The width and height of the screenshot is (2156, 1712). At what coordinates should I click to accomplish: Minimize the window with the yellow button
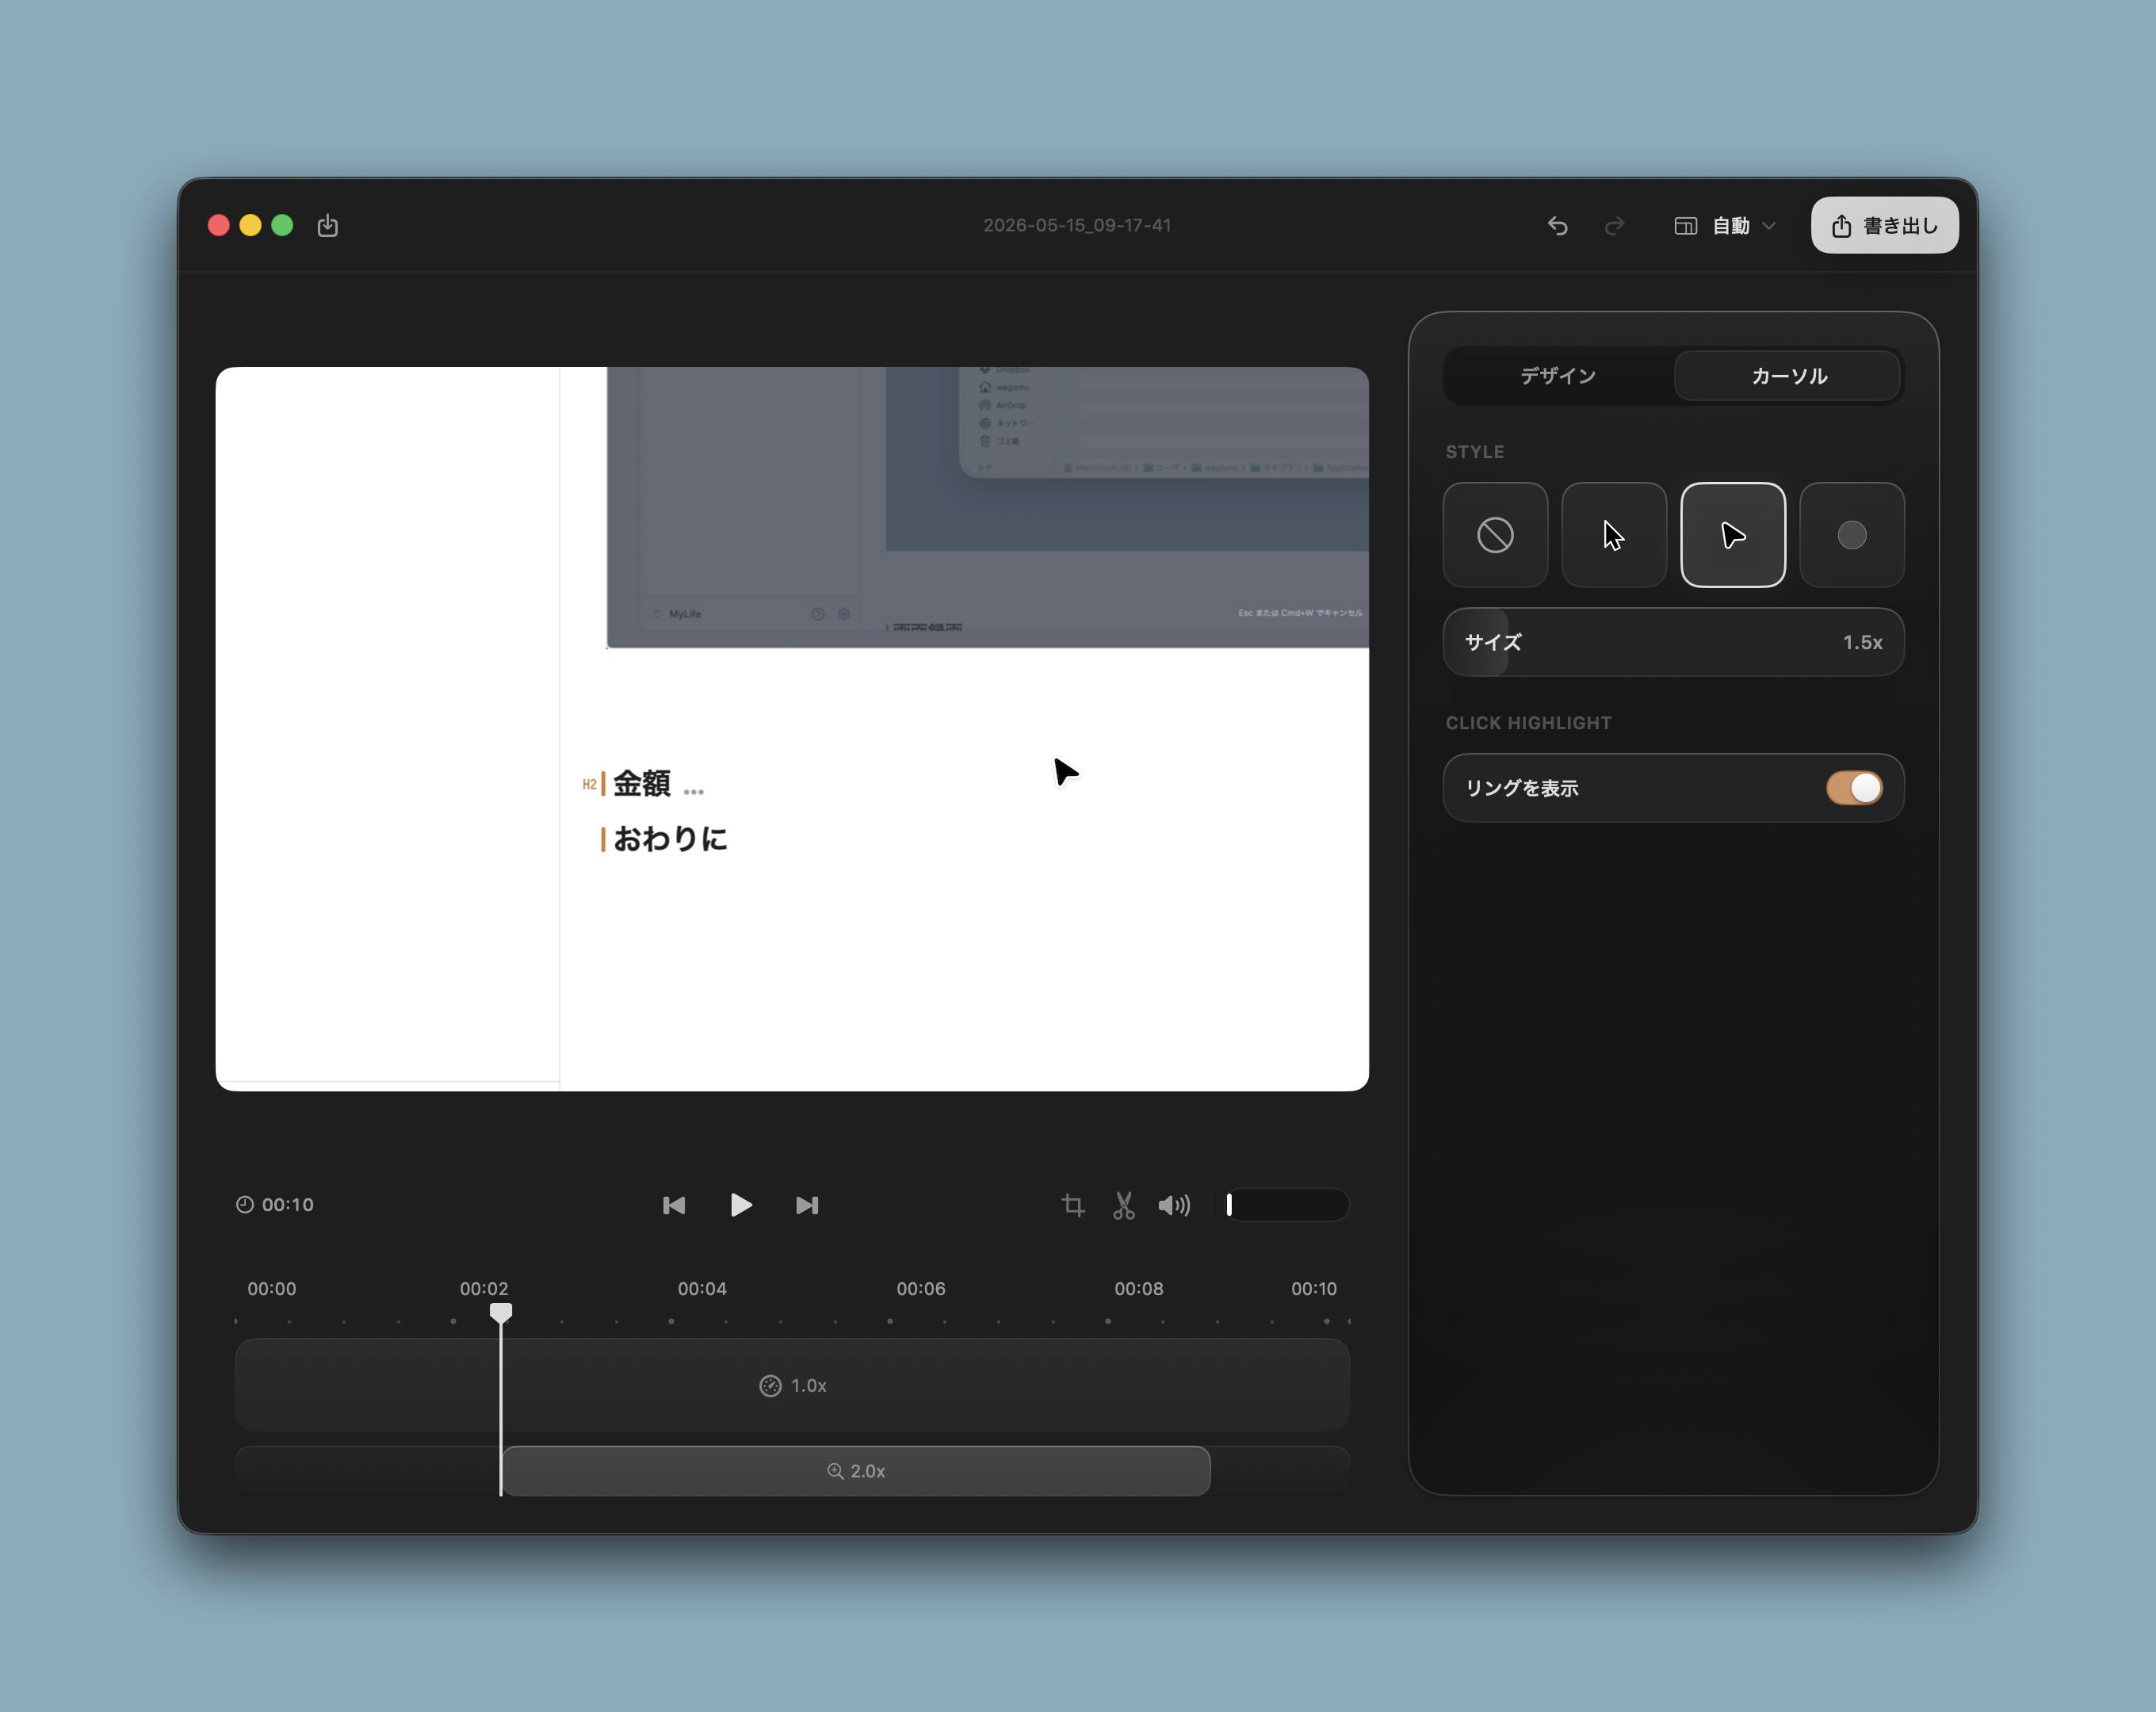point(251,226)
